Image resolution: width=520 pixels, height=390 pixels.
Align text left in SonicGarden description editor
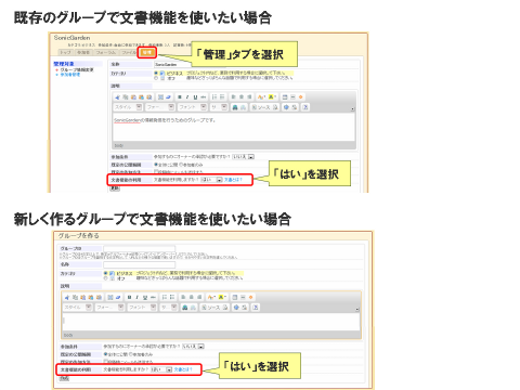click(x=233, y=97)
